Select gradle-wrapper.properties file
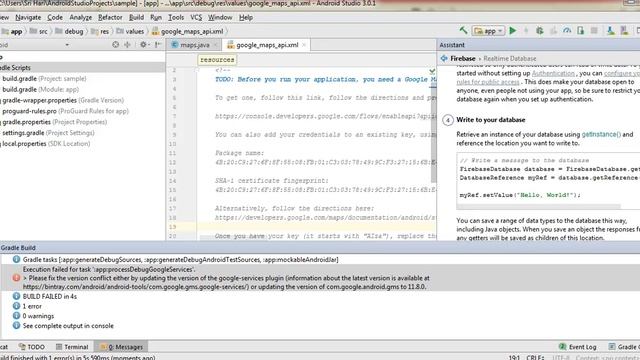Screen dimensions: 640x360 pos(62,100)
